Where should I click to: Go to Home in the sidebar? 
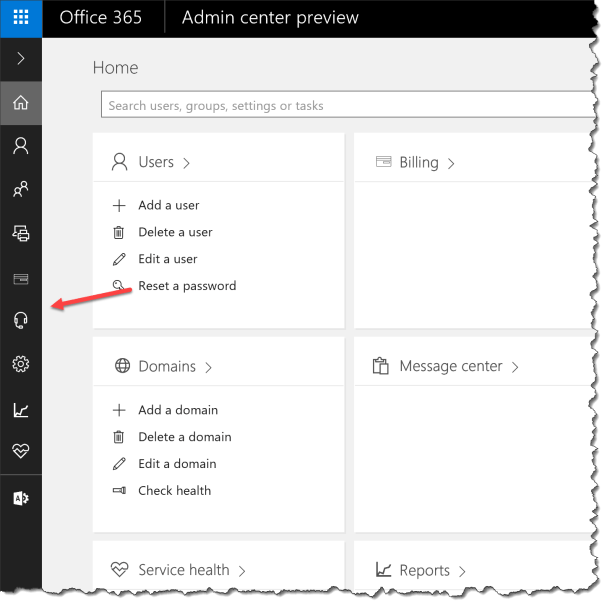pyautogui.click(x=20, y=102)
